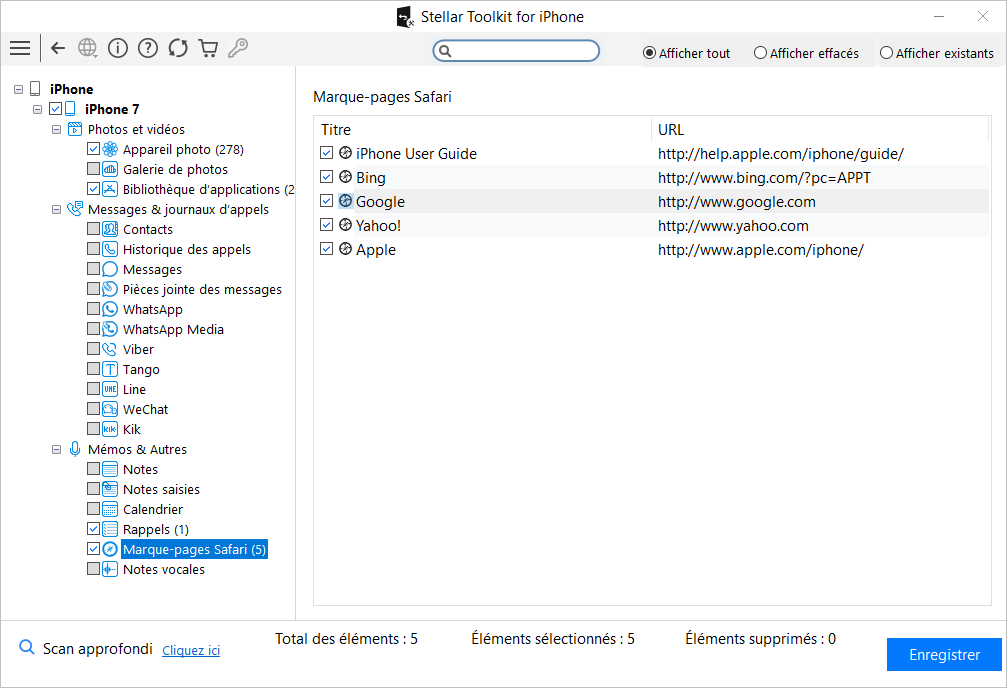Viewport: 1007px width, 688px height.
Task: Click the Pièces jointe des messages icon
Action: click(x=110, y=288)
